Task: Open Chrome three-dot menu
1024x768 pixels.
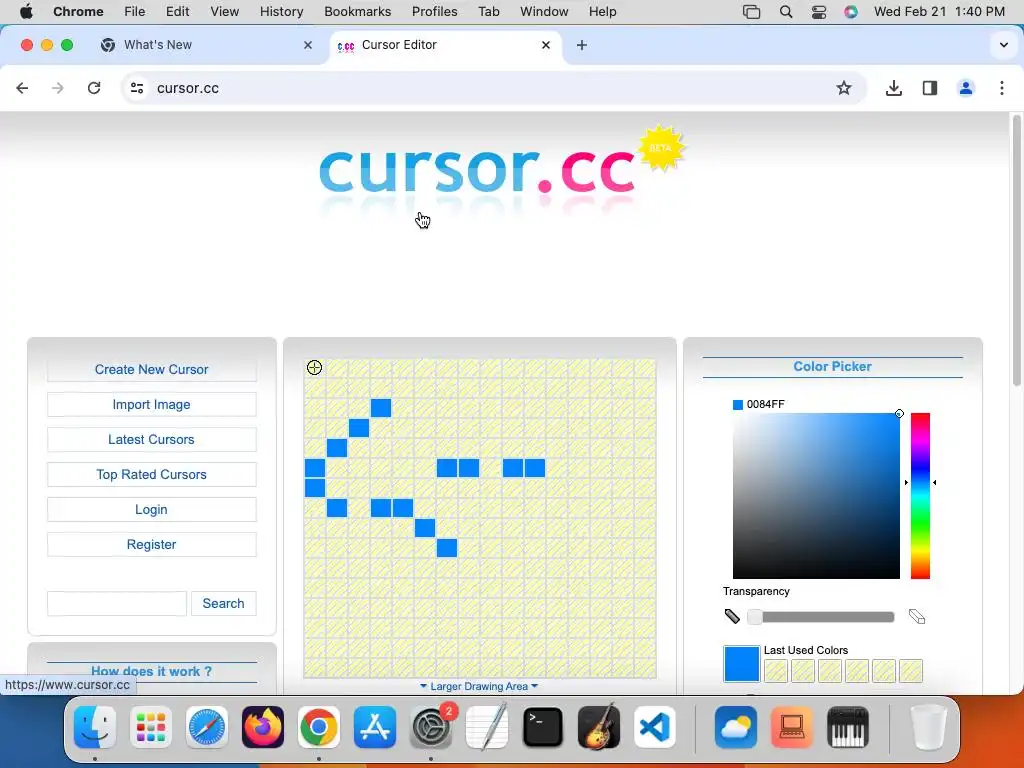Action: tap(1002, 88)
